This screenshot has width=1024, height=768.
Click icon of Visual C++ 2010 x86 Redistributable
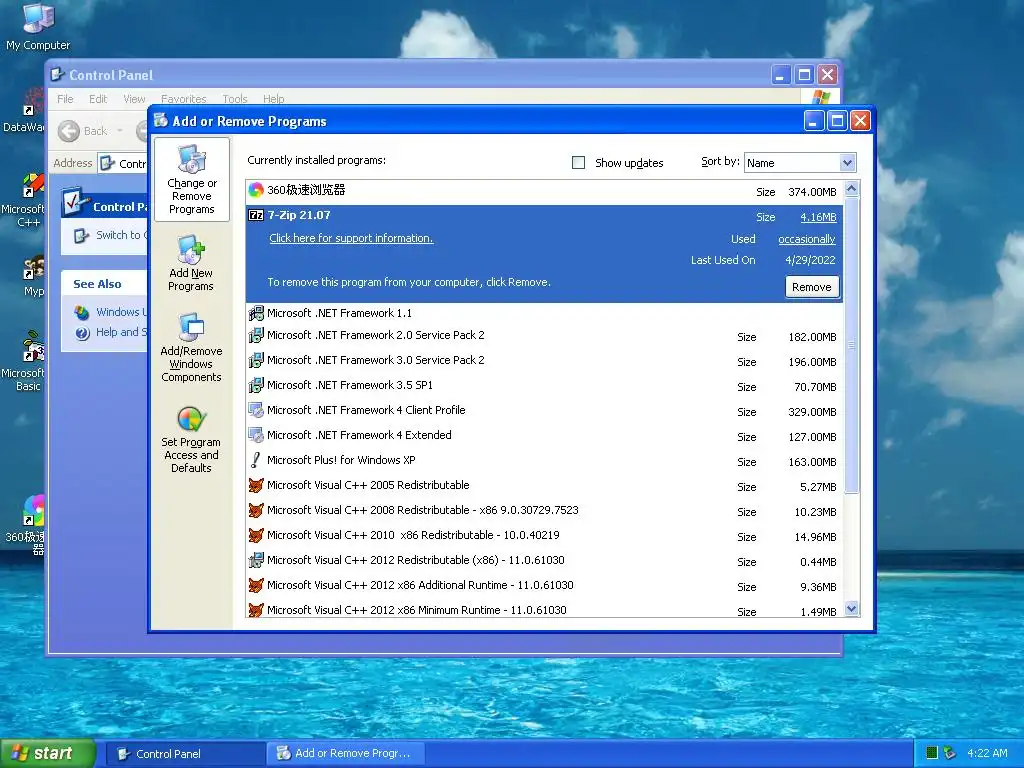point(256,536)
